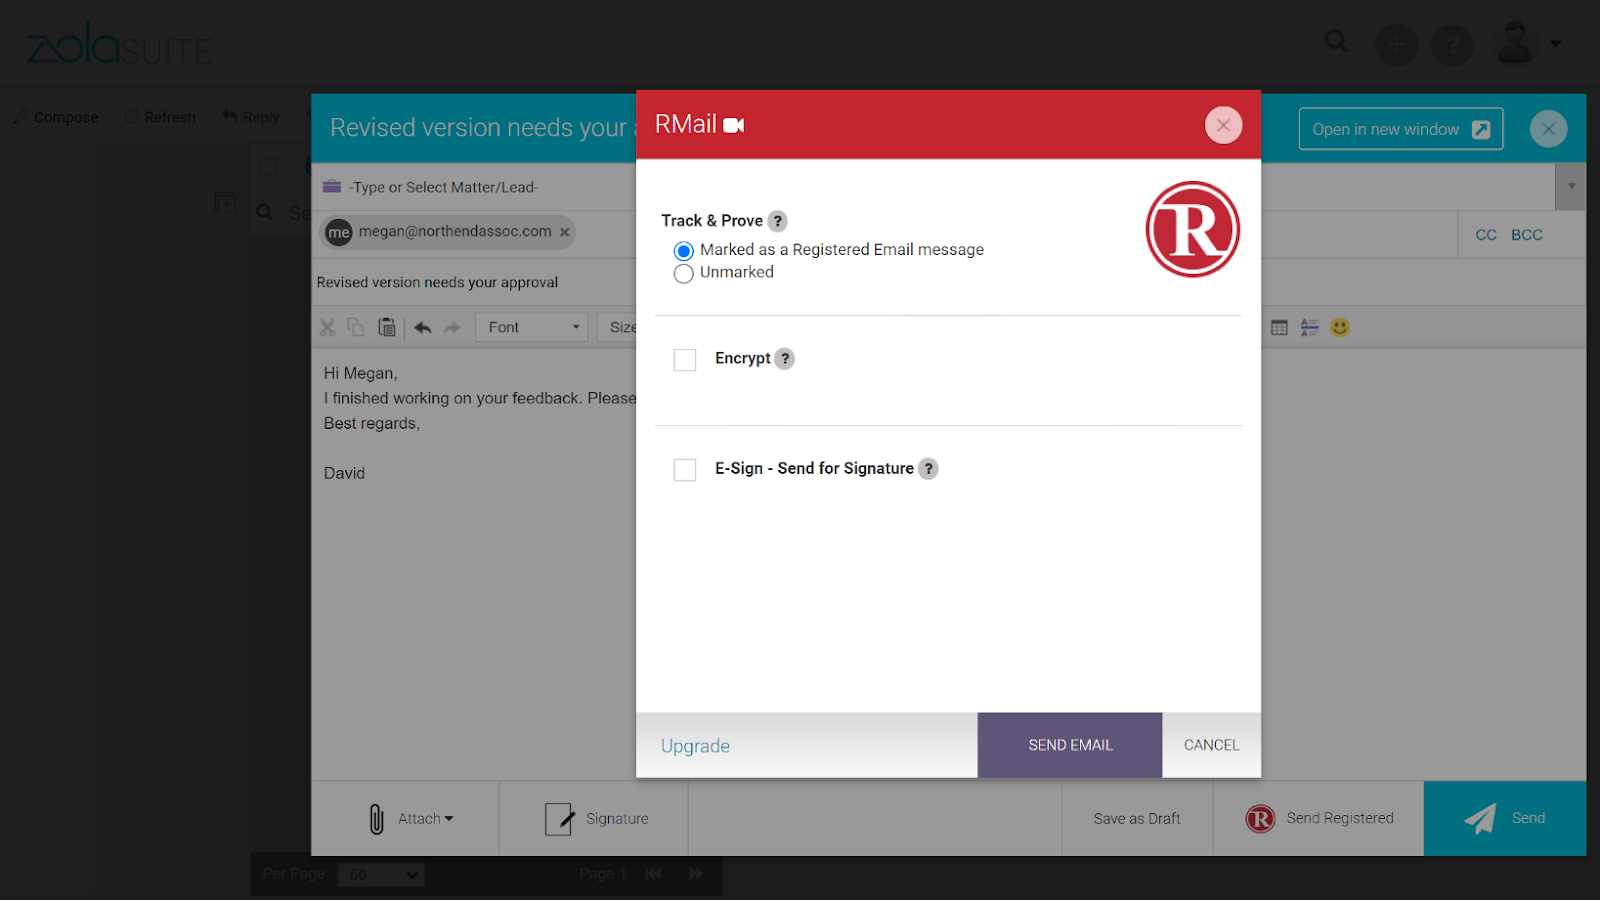Add CC recipients
The image size is (1600, 900).
point(1486,235)
